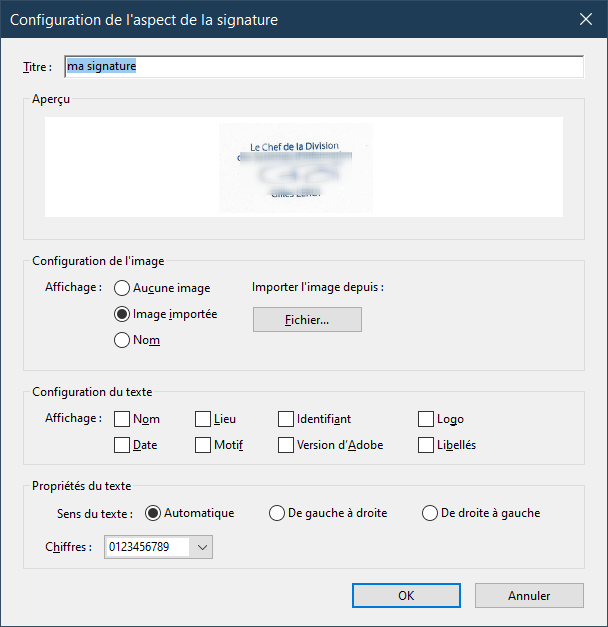Check the Lieu checkbox

pyautogui.click(x=203, y=419)
